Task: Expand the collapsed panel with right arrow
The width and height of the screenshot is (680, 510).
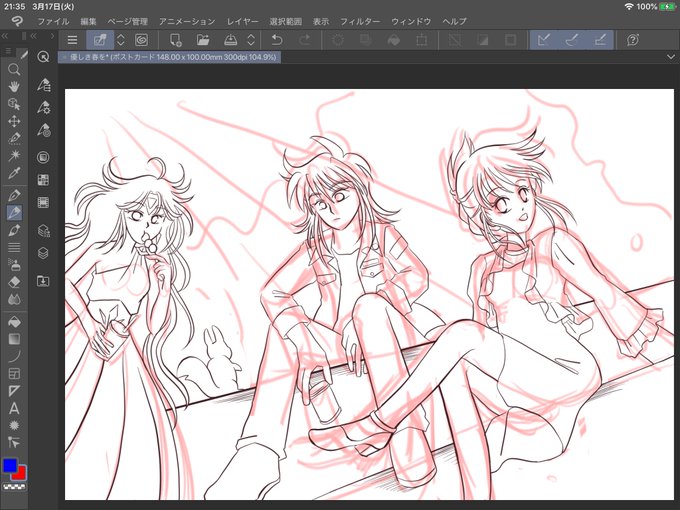Action: pyautogui.click(x=52, y=36)
